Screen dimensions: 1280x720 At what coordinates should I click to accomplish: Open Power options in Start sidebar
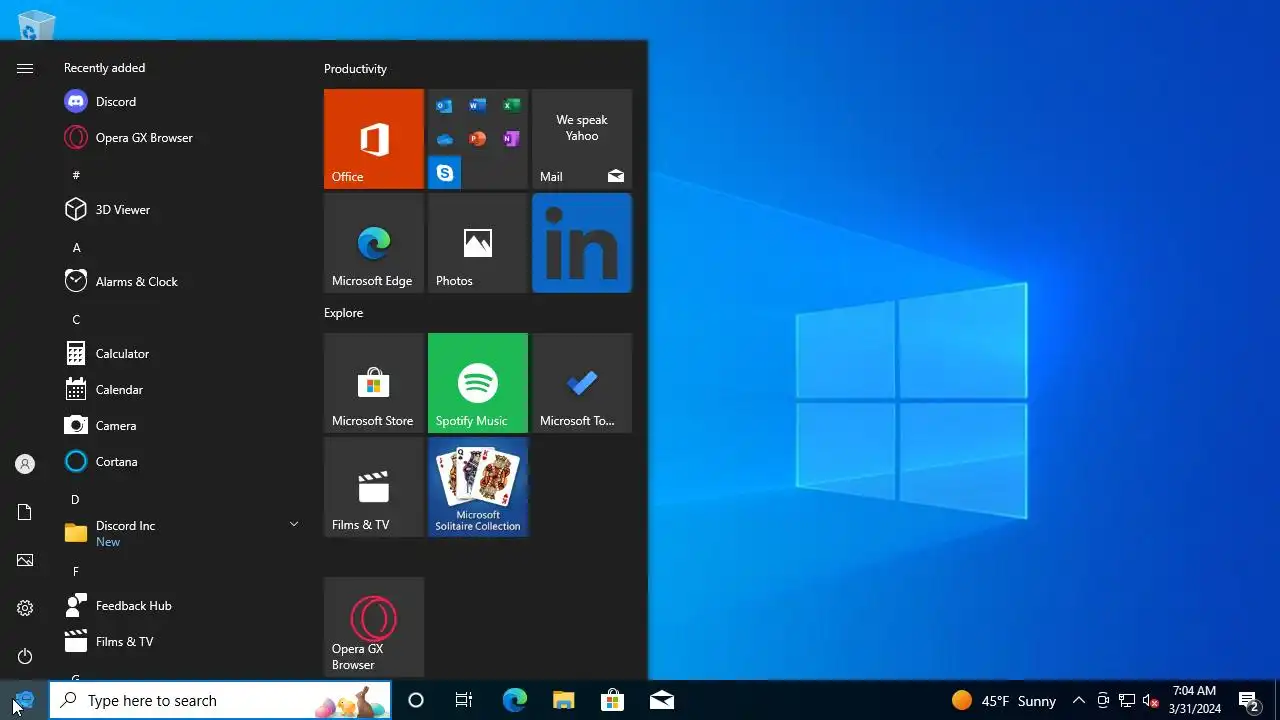(25, 656)
